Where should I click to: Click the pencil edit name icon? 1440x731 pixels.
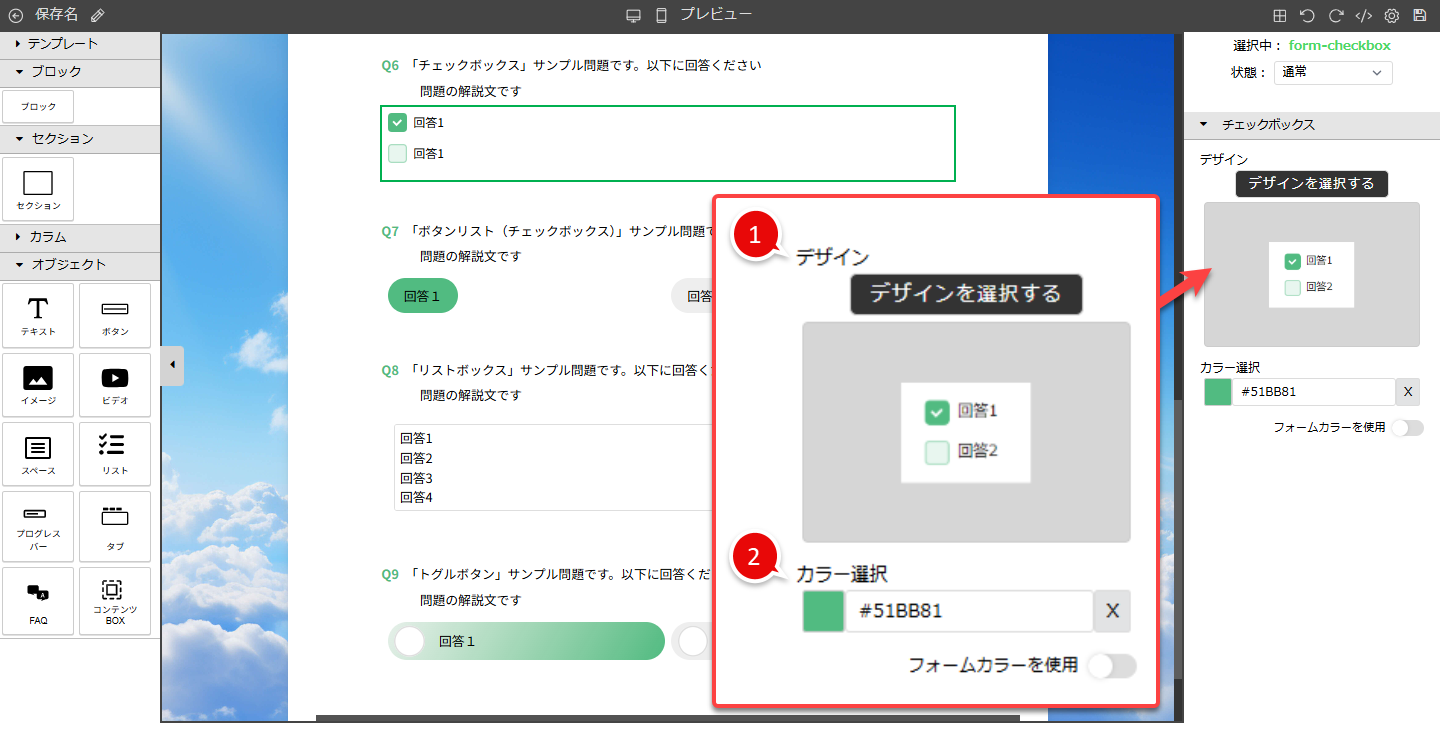(97, 15)
